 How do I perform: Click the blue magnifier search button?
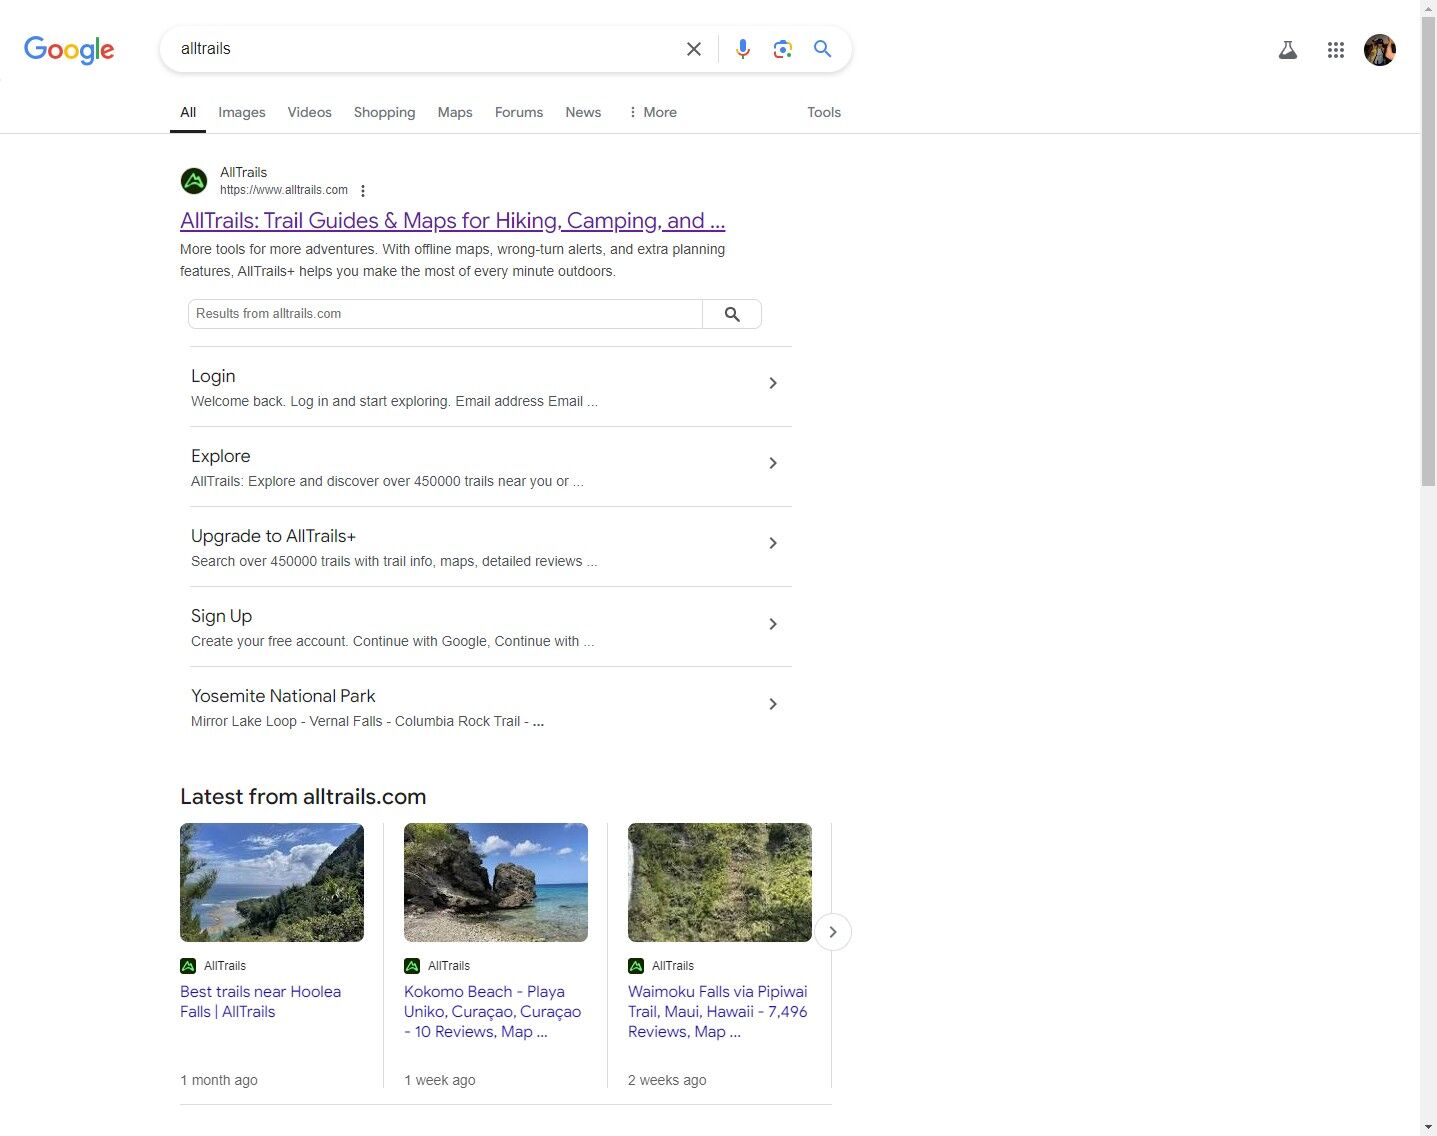pyautogui.click(x=822, y=48)
